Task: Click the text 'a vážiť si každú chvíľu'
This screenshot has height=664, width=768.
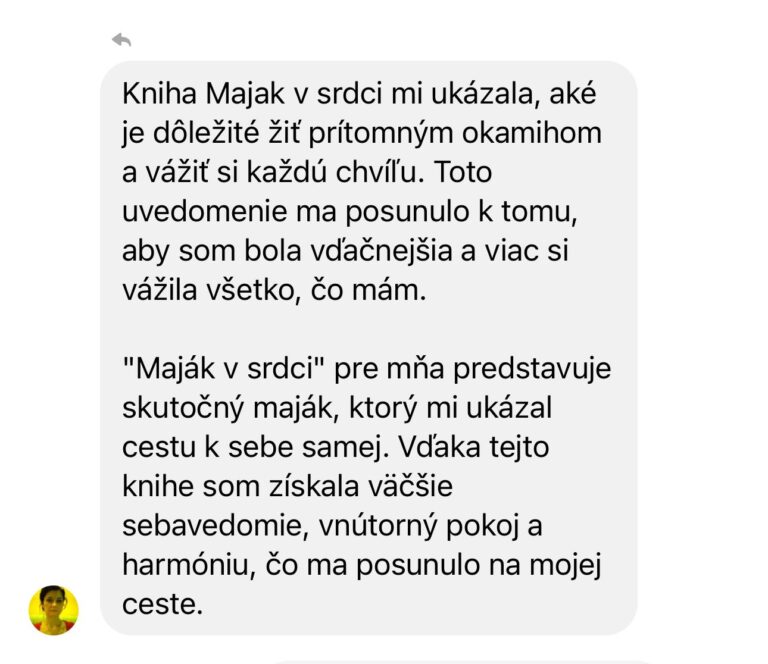Action: [x=273, y=172]
